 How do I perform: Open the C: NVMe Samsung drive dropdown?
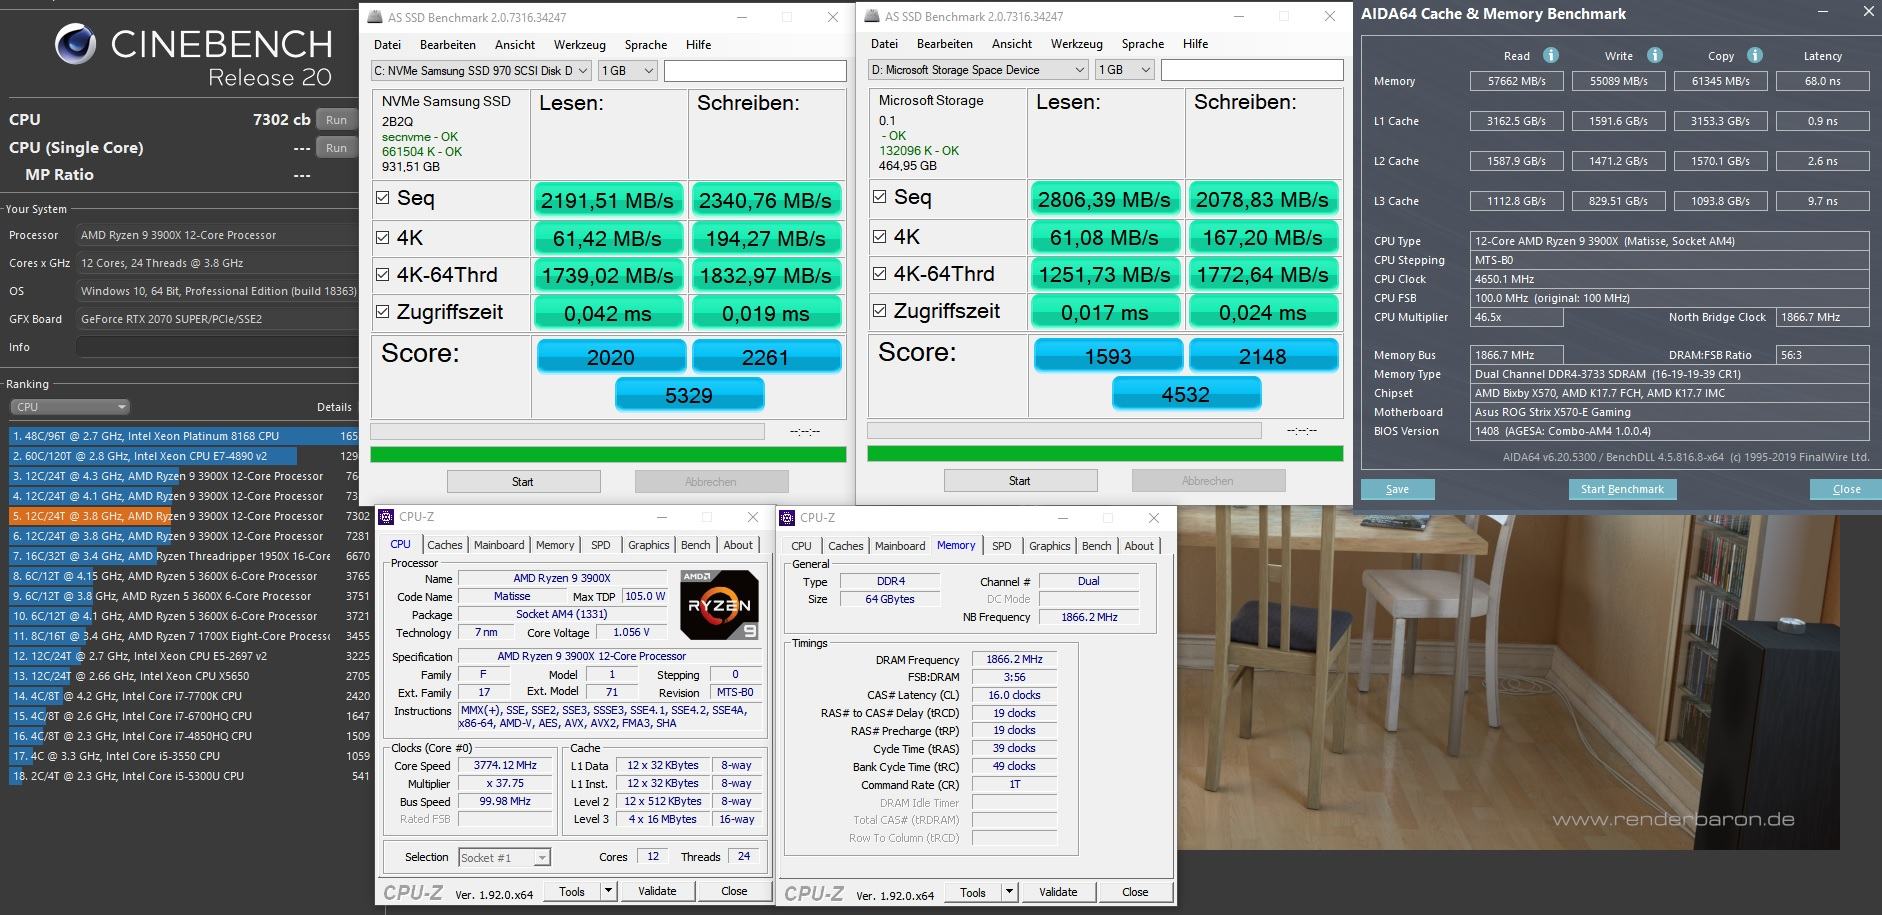tap(480, 71)
